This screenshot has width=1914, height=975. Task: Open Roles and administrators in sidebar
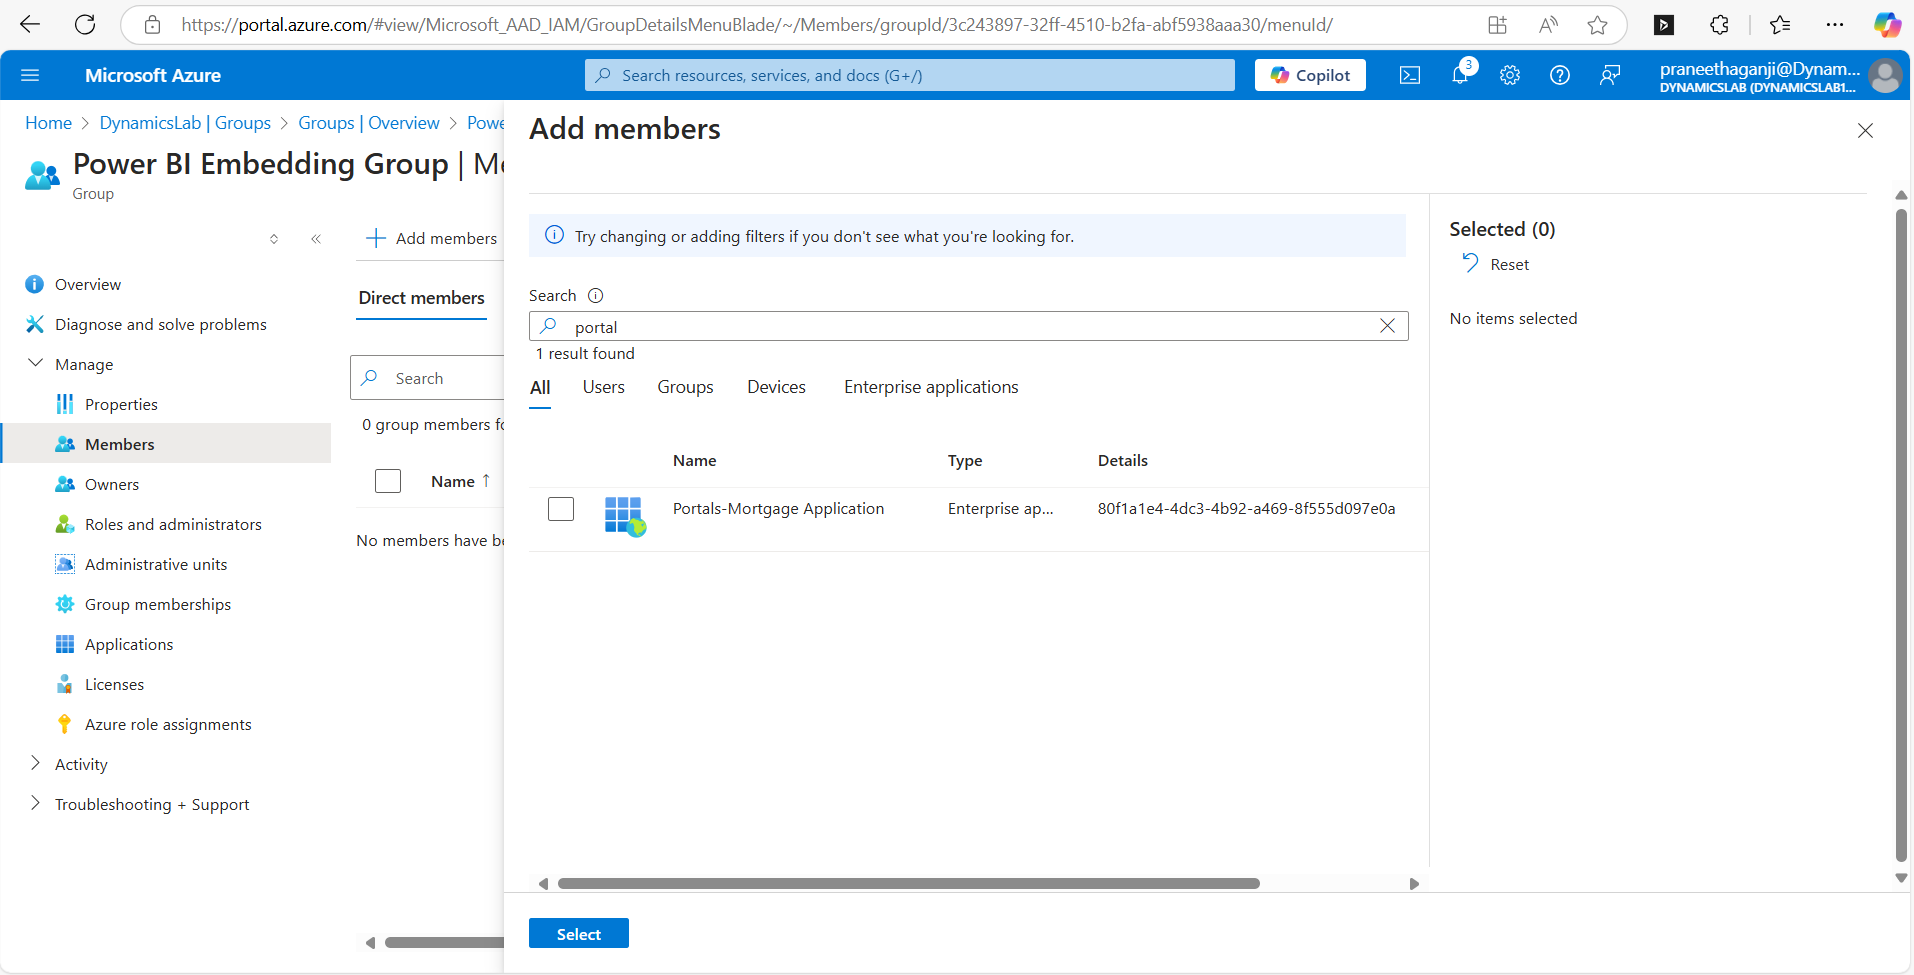coord(173,524)
